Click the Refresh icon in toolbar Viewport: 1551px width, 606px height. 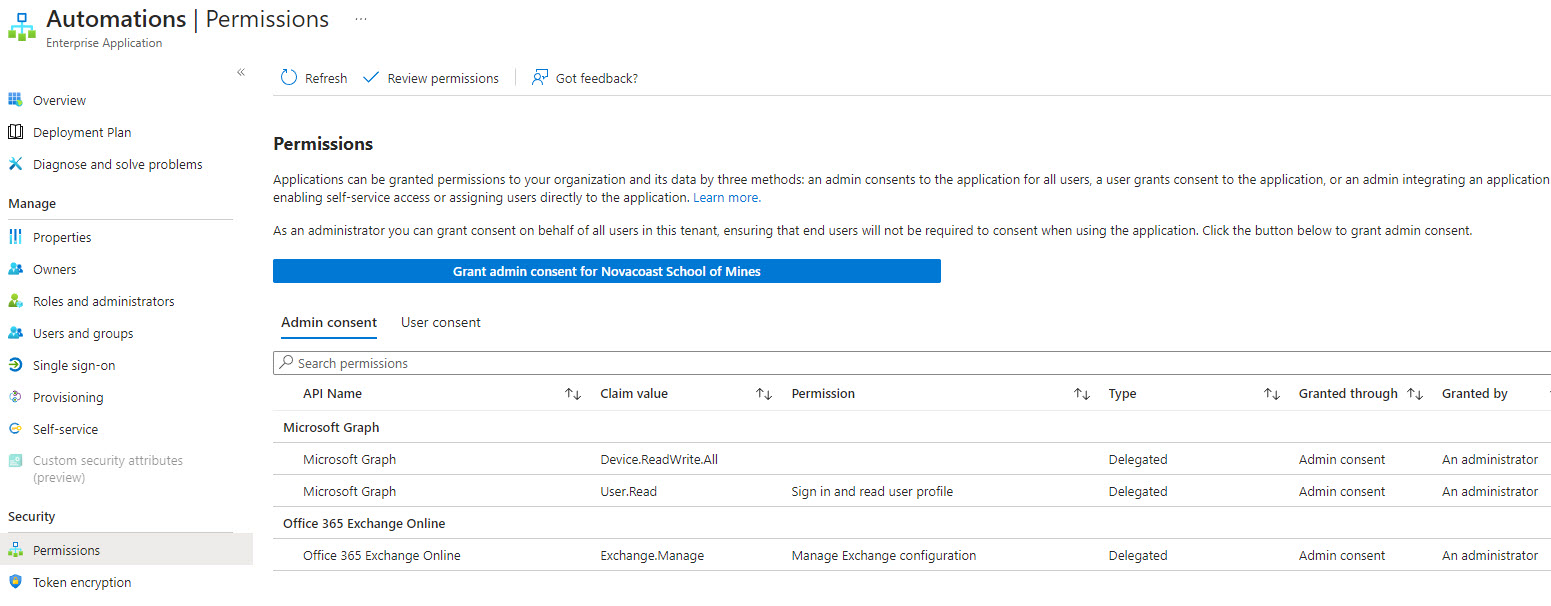click(289, 78)
